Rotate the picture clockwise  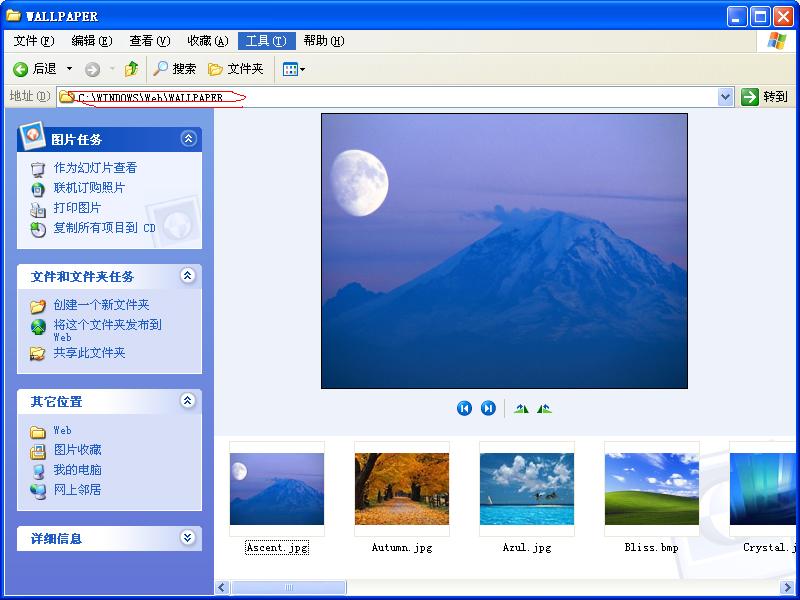[x=521, y=408]
